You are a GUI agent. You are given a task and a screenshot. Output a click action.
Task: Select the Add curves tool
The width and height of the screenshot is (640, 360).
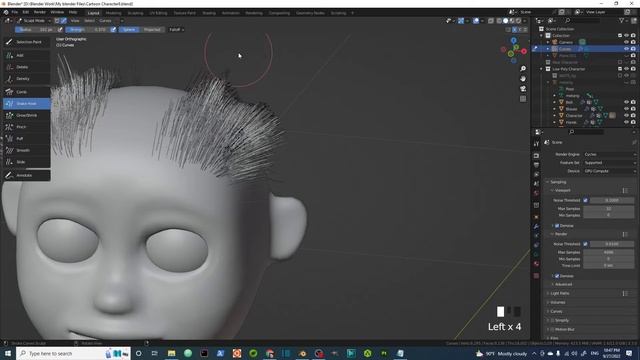(27, 55)
